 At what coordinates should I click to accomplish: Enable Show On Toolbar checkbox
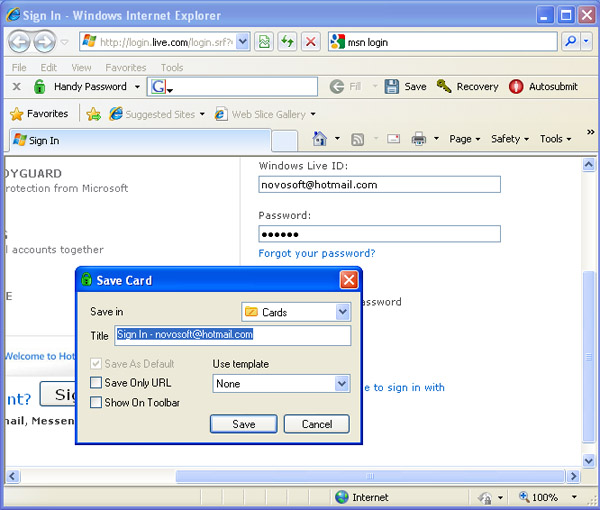pos(96,402)
